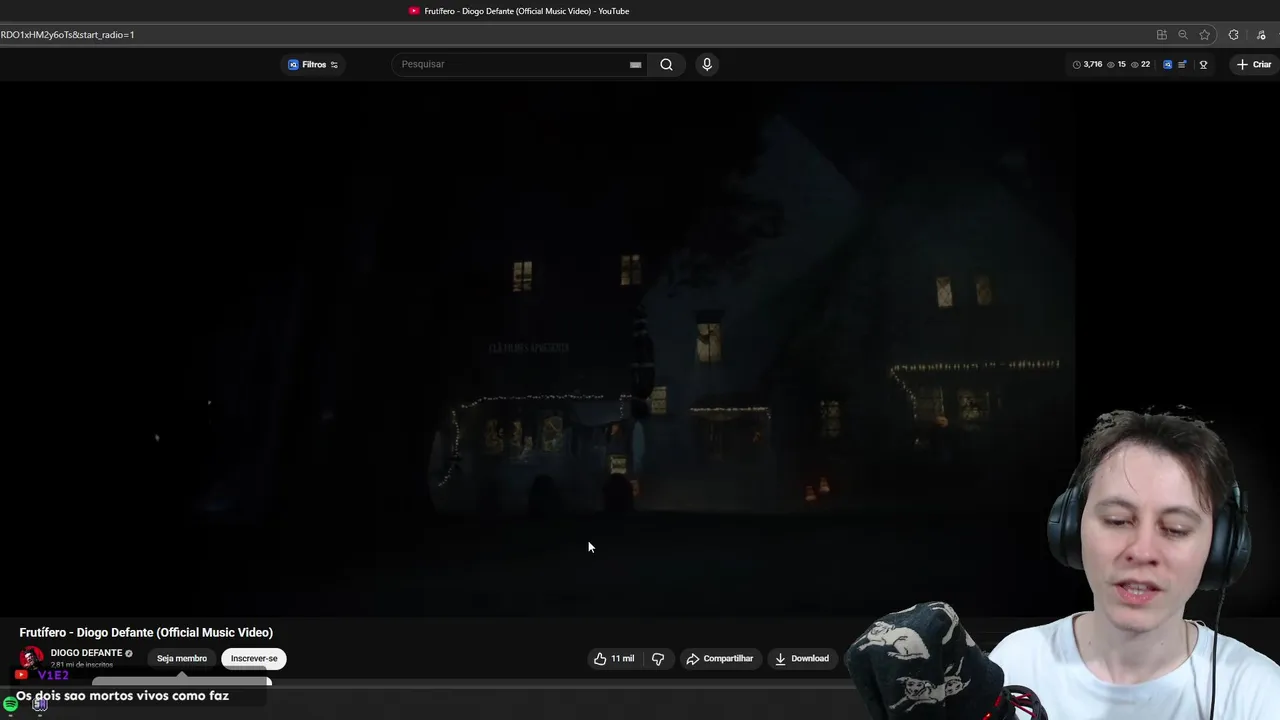Screen dimensions: 1280x720
Task: Click the Seja membro button
Action: point(182,658)
